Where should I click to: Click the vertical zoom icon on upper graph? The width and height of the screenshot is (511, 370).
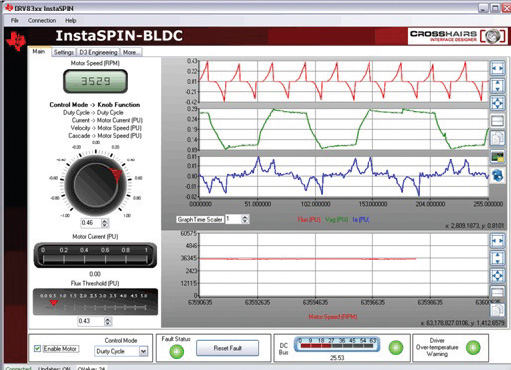[x=497, y=86]
